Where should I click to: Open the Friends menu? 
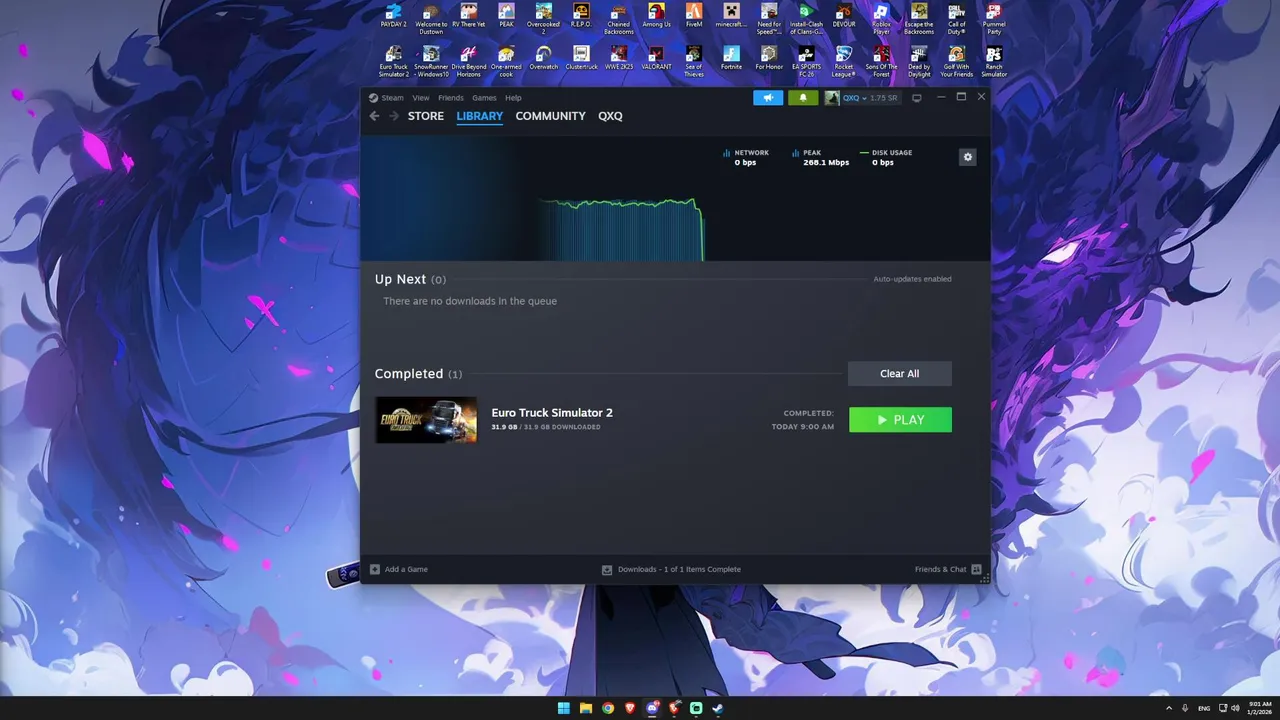pyautogui.click(x=451, y=98)
